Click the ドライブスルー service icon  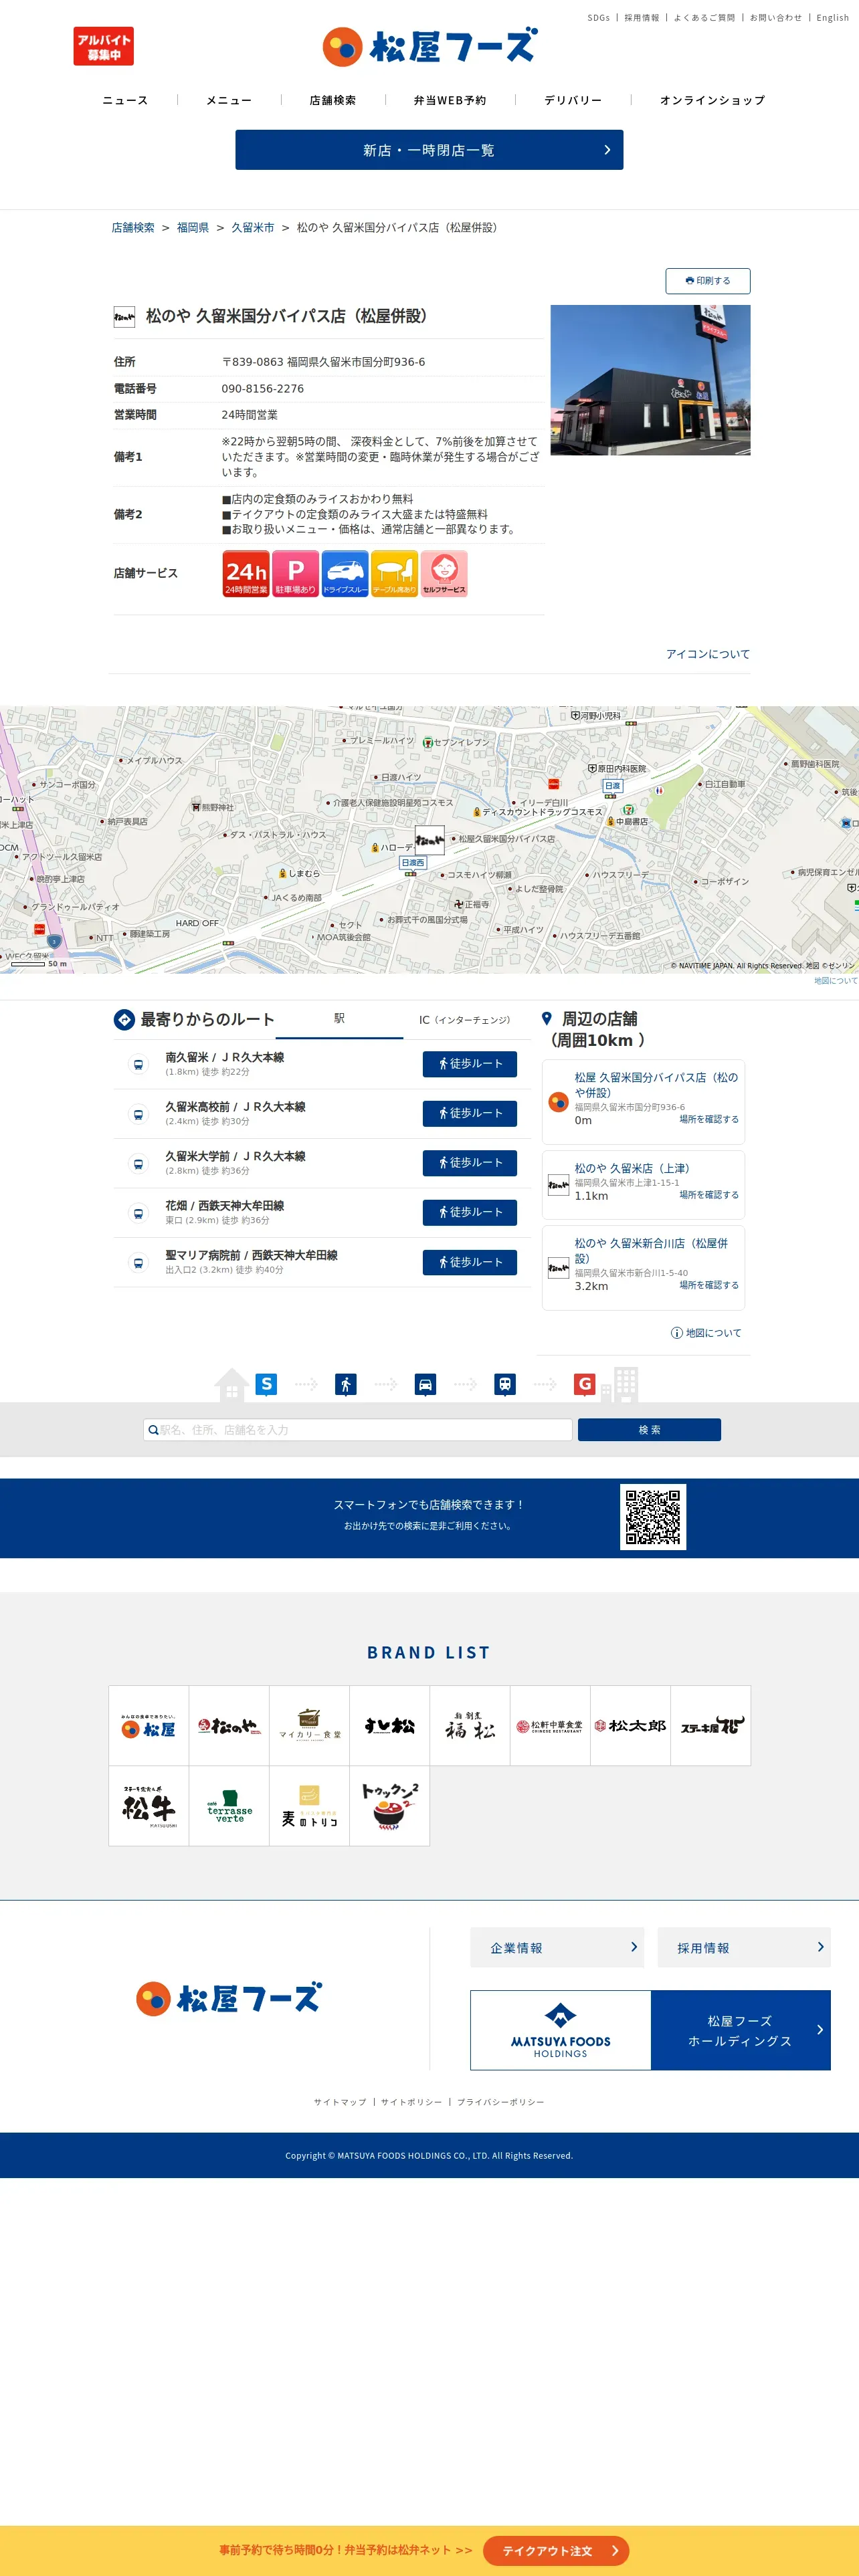coord(345,574)
